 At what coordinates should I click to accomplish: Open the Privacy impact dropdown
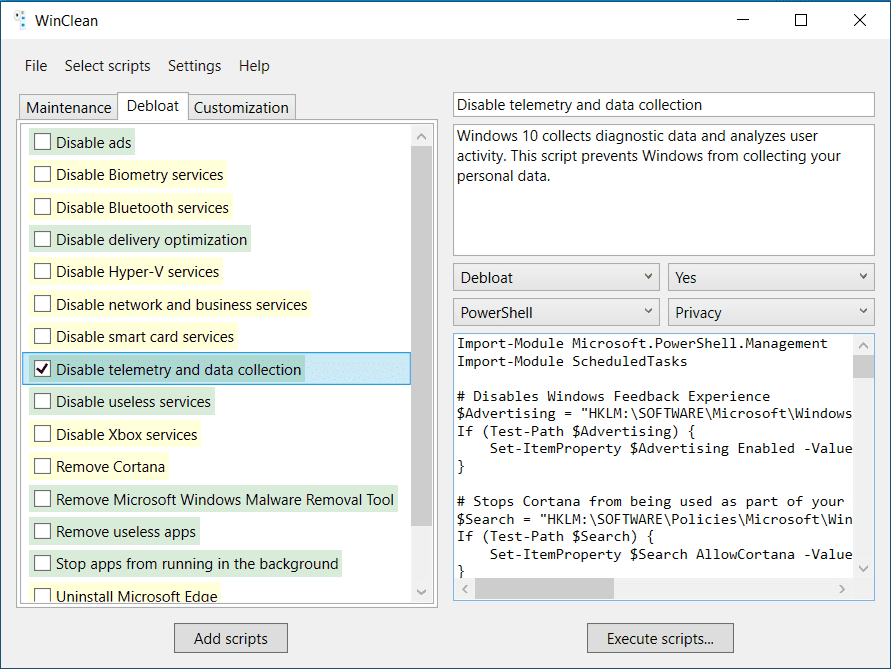tap(770, 312)
